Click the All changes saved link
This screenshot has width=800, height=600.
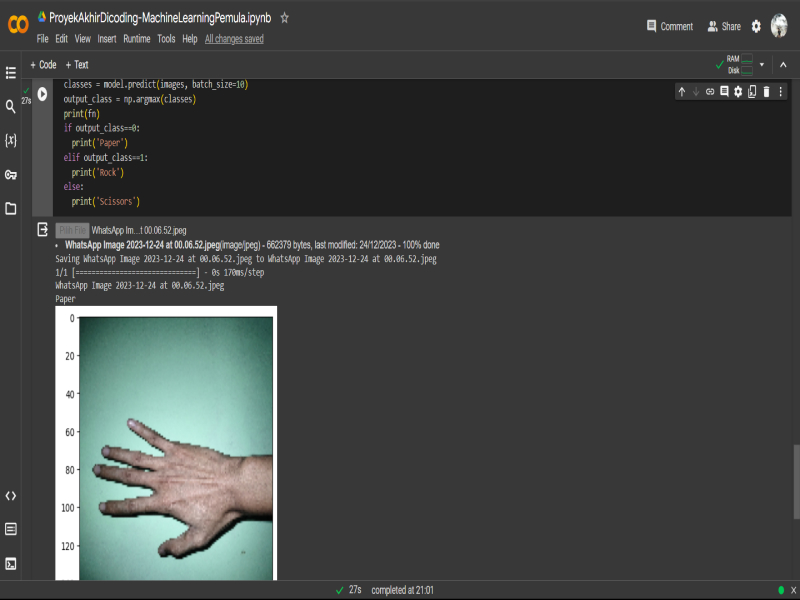click(x=234, y=39)
